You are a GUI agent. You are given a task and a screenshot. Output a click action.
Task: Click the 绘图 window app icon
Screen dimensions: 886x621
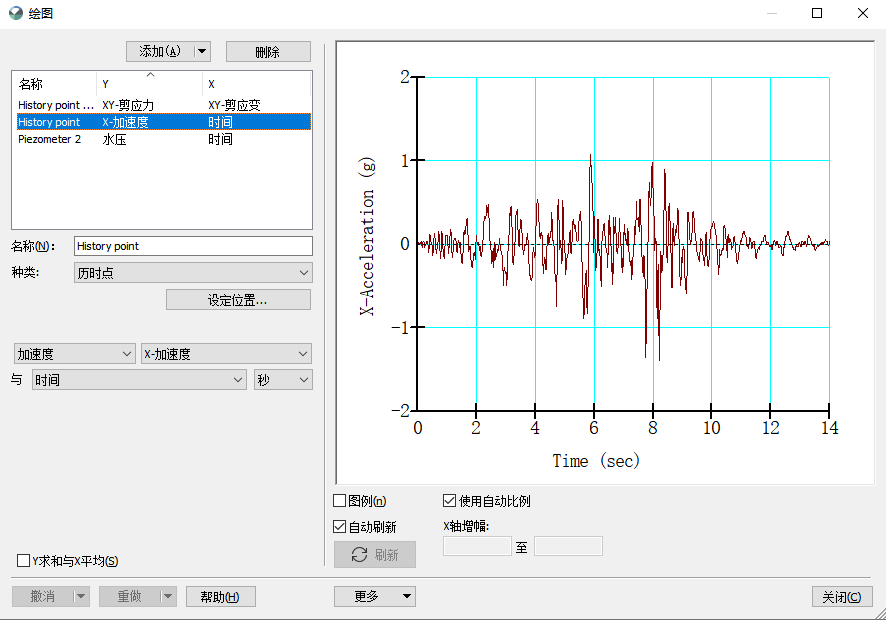[x=16, y=13]
